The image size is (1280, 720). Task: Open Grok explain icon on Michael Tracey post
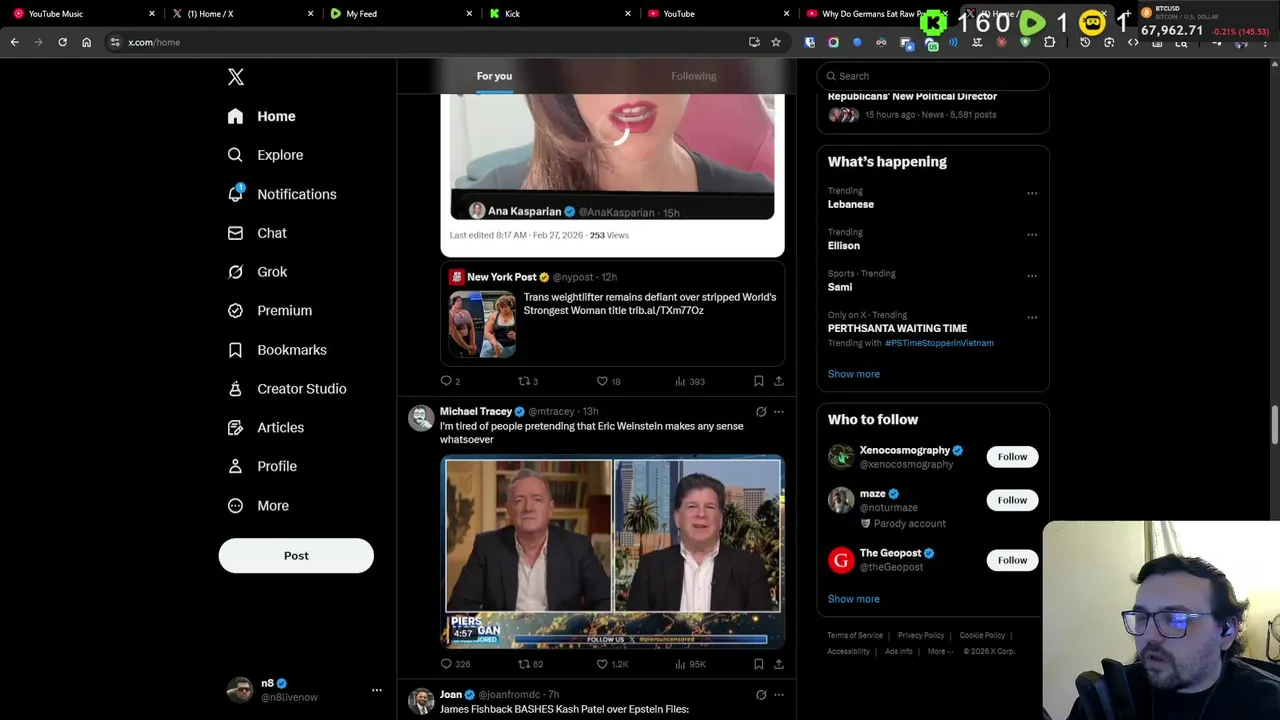[x=761, y=412]
